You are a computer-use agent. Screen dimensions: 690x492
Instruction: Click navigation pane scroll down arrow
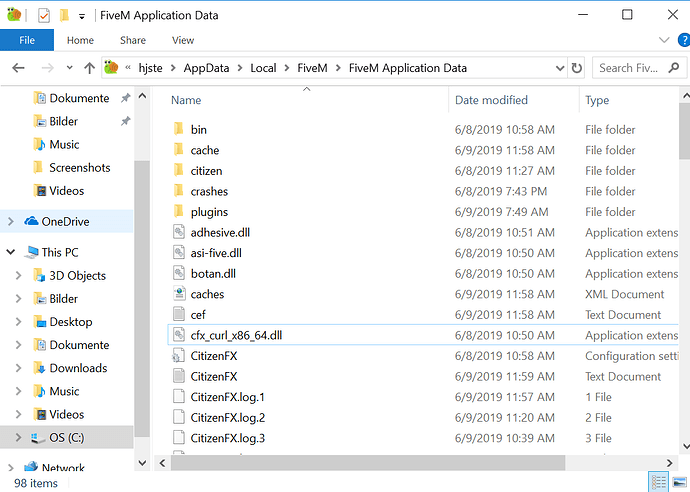pos(142,463)
